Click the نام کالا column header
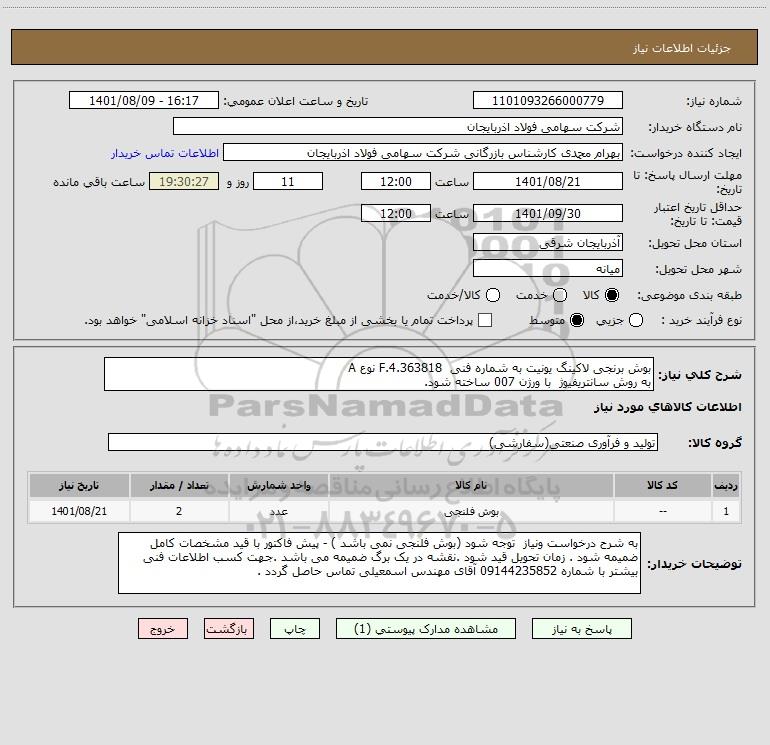770x745 pixels. click(471, 485)
